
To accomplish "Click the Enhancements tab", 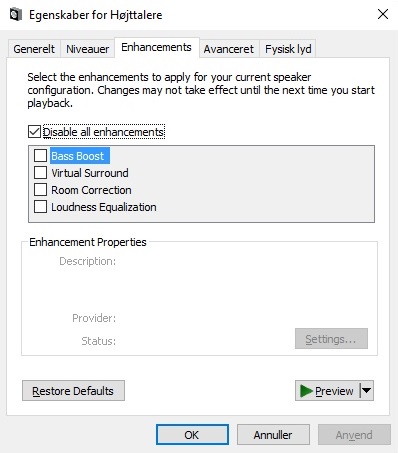I will pos(156,47).
